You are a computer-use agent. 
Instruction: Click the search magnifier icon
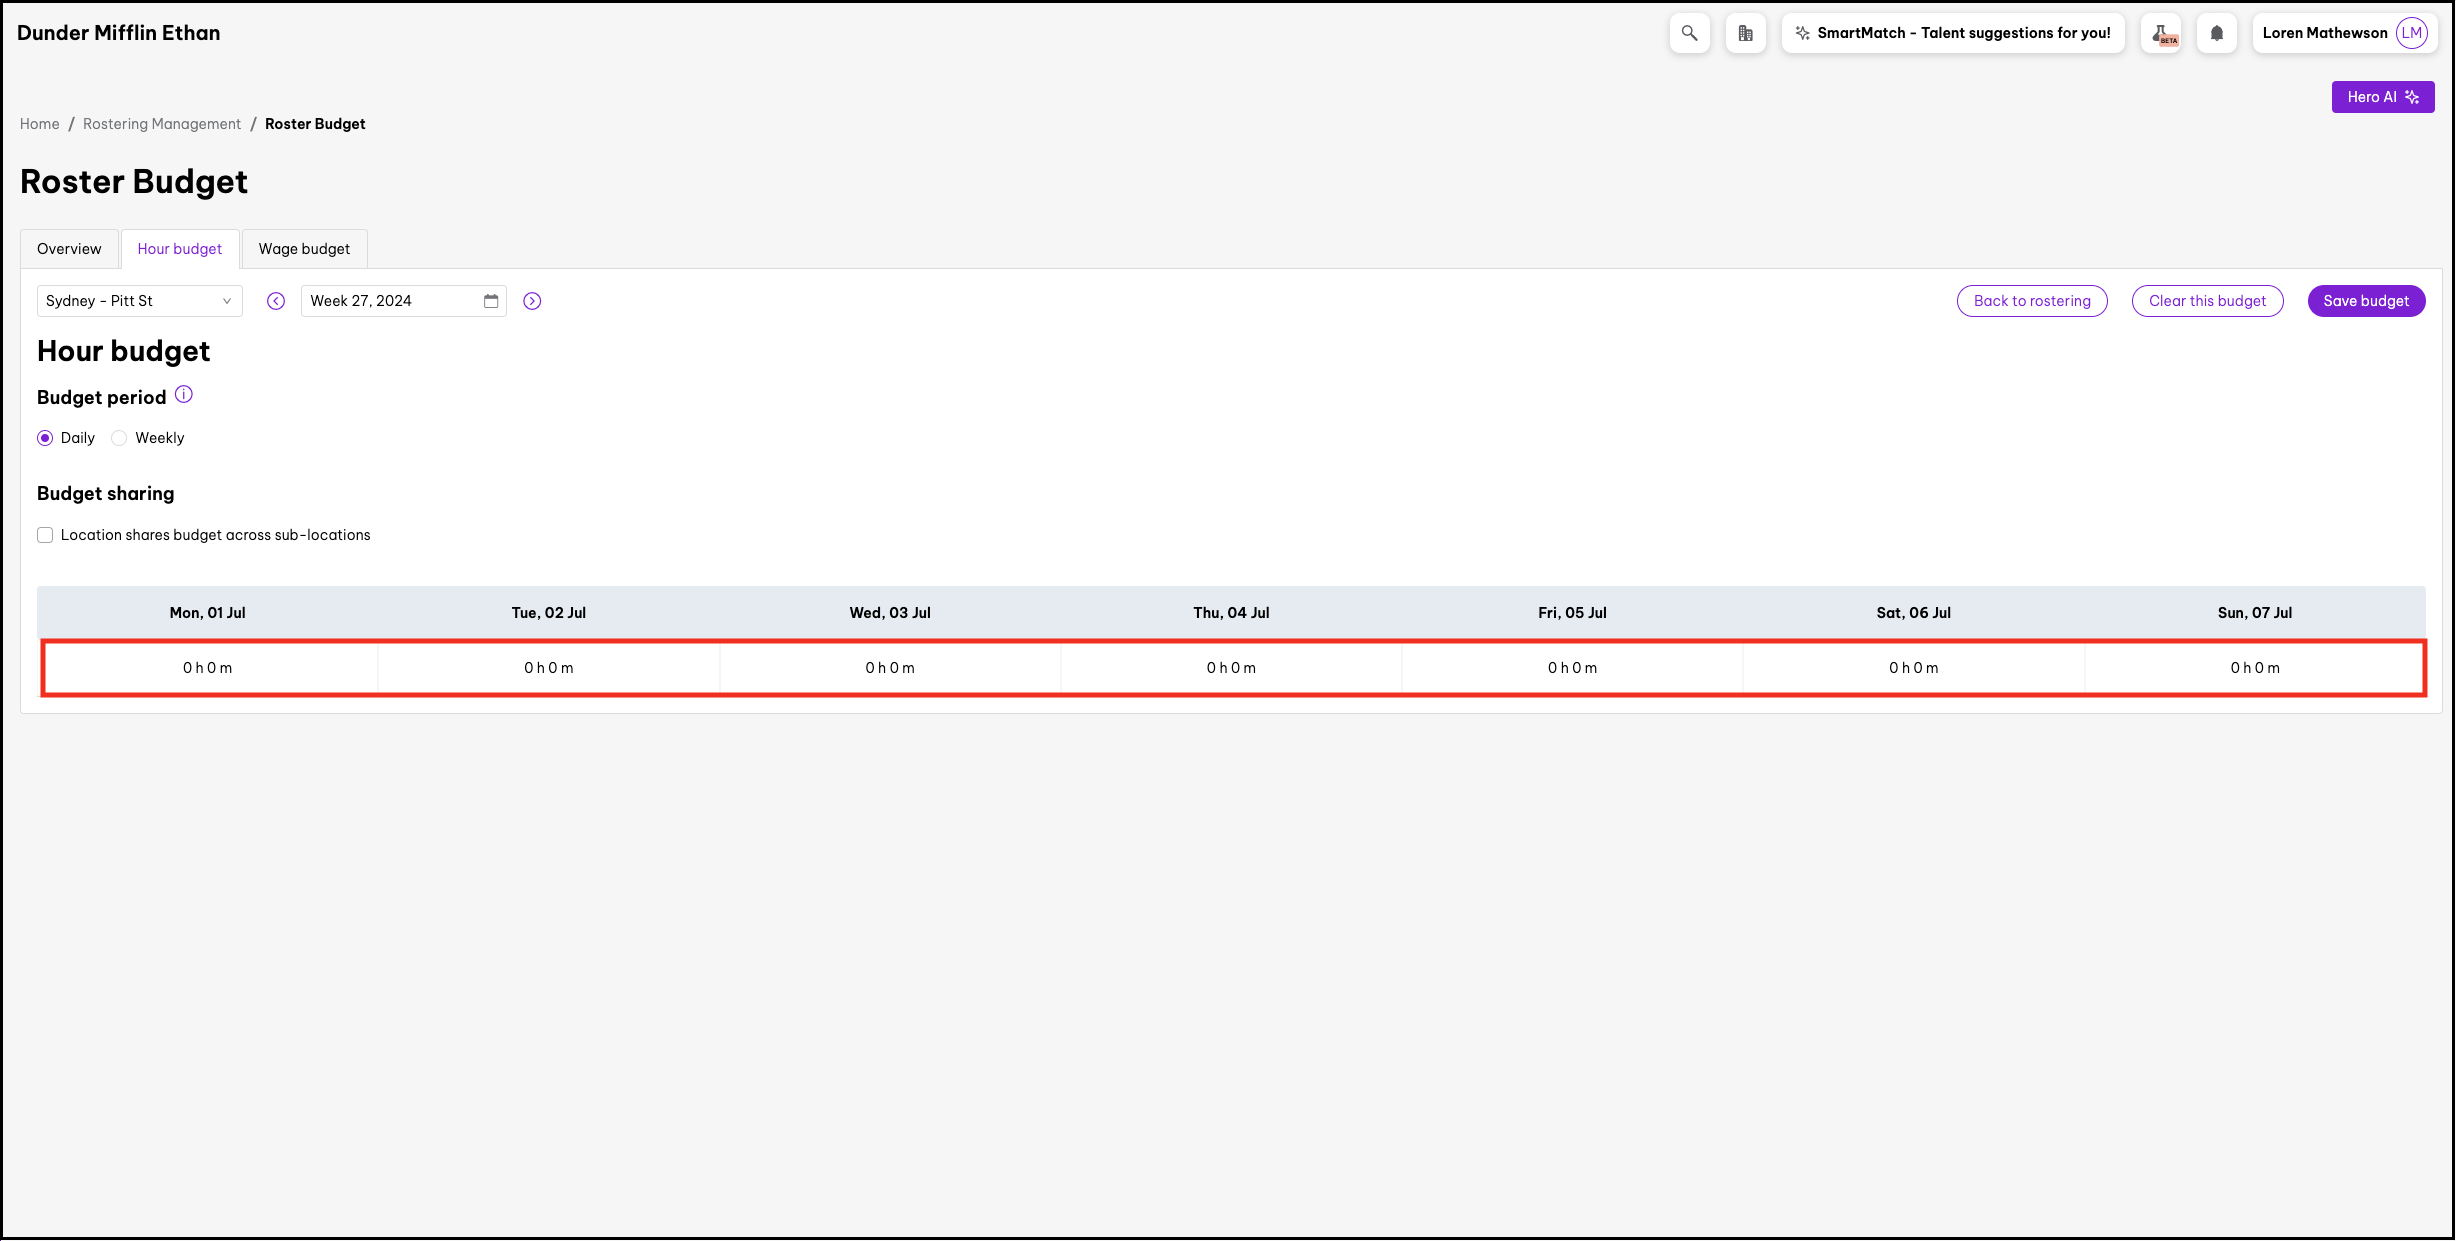click(1689, 33)
